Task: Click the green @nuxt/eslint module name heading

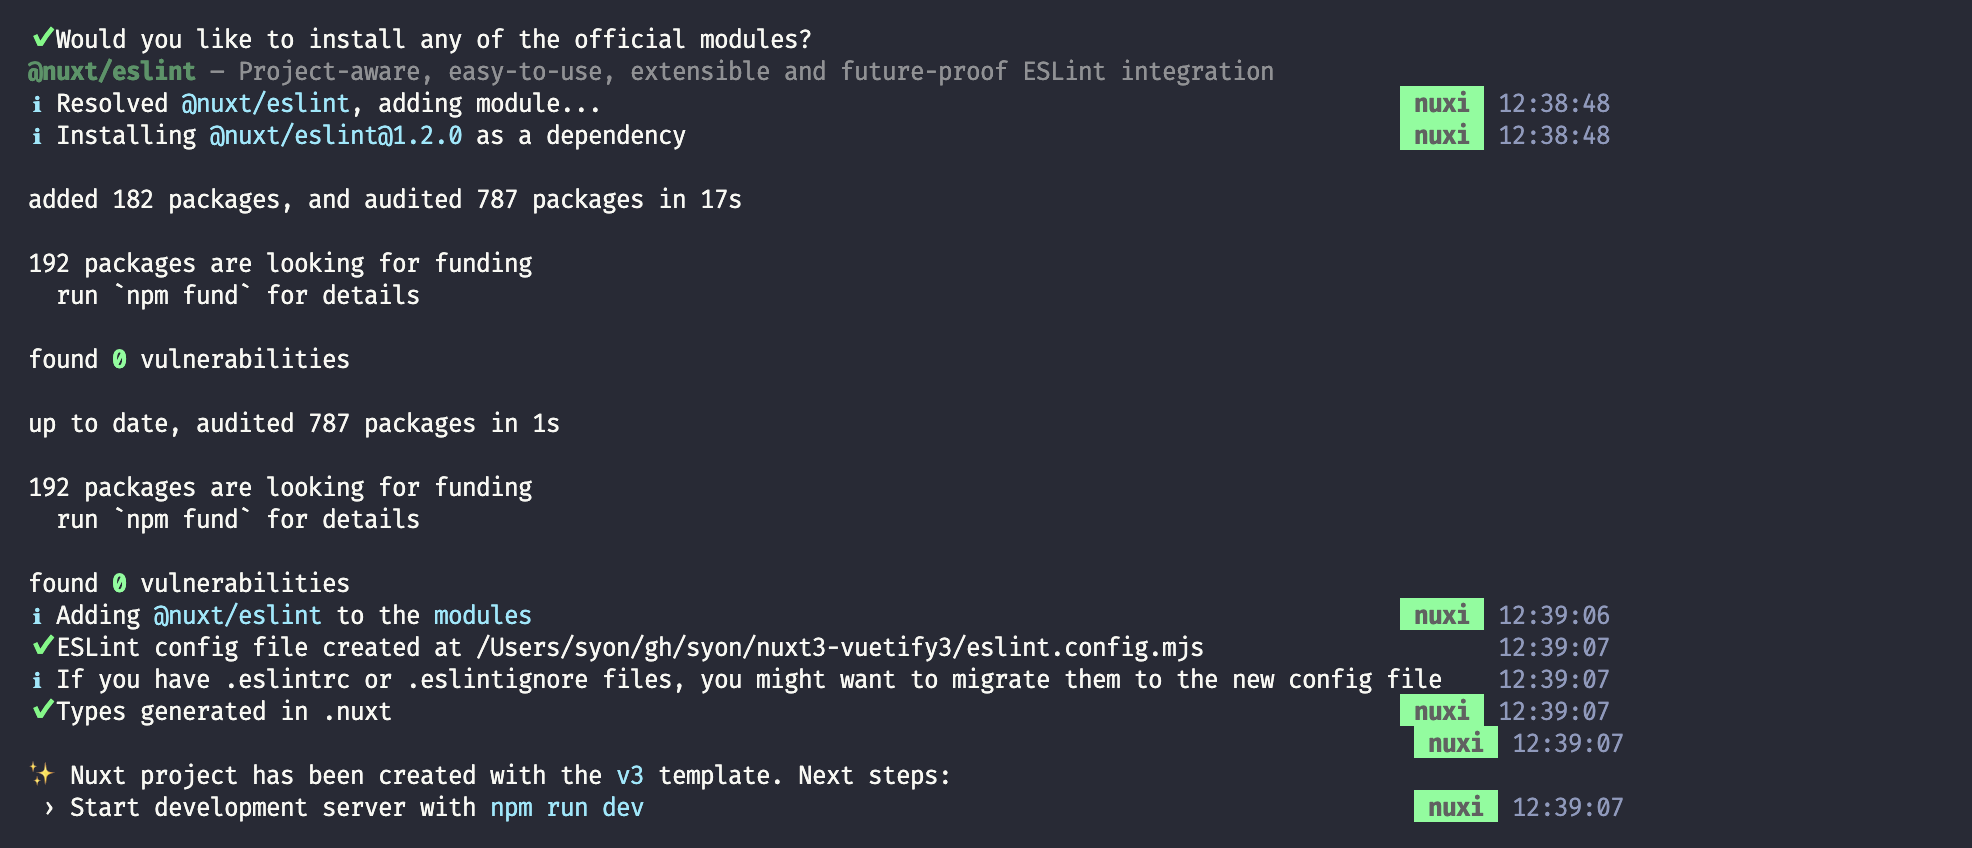Action: tap(111, 71)
